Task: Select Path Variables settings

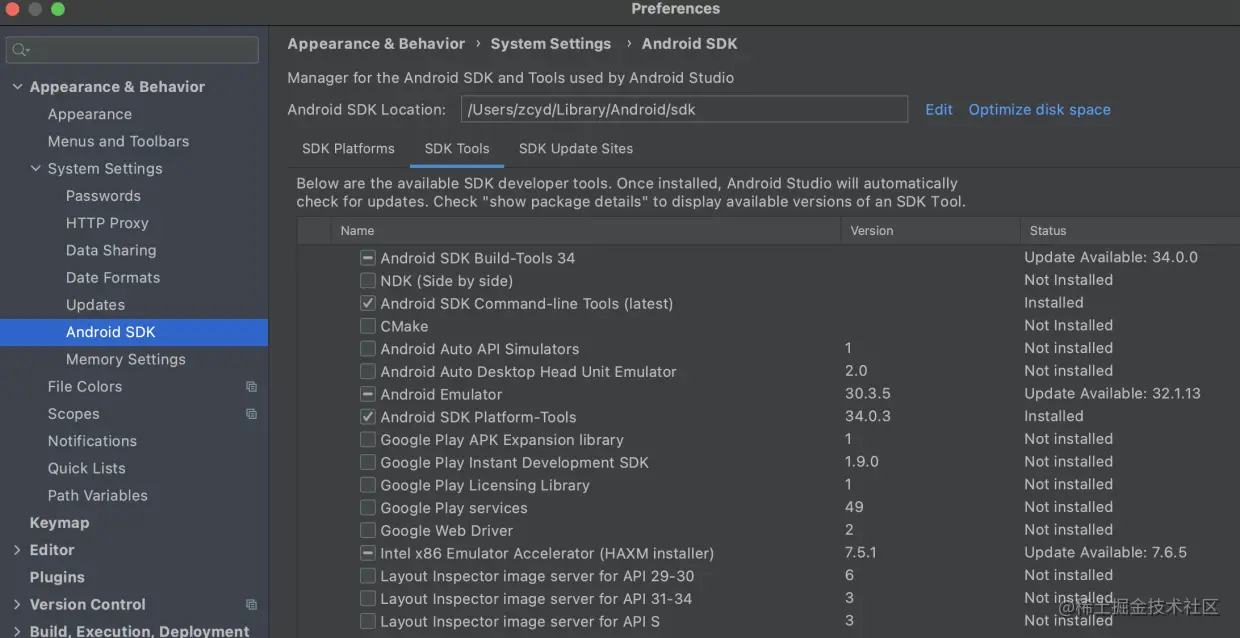Action: [98, 496]
